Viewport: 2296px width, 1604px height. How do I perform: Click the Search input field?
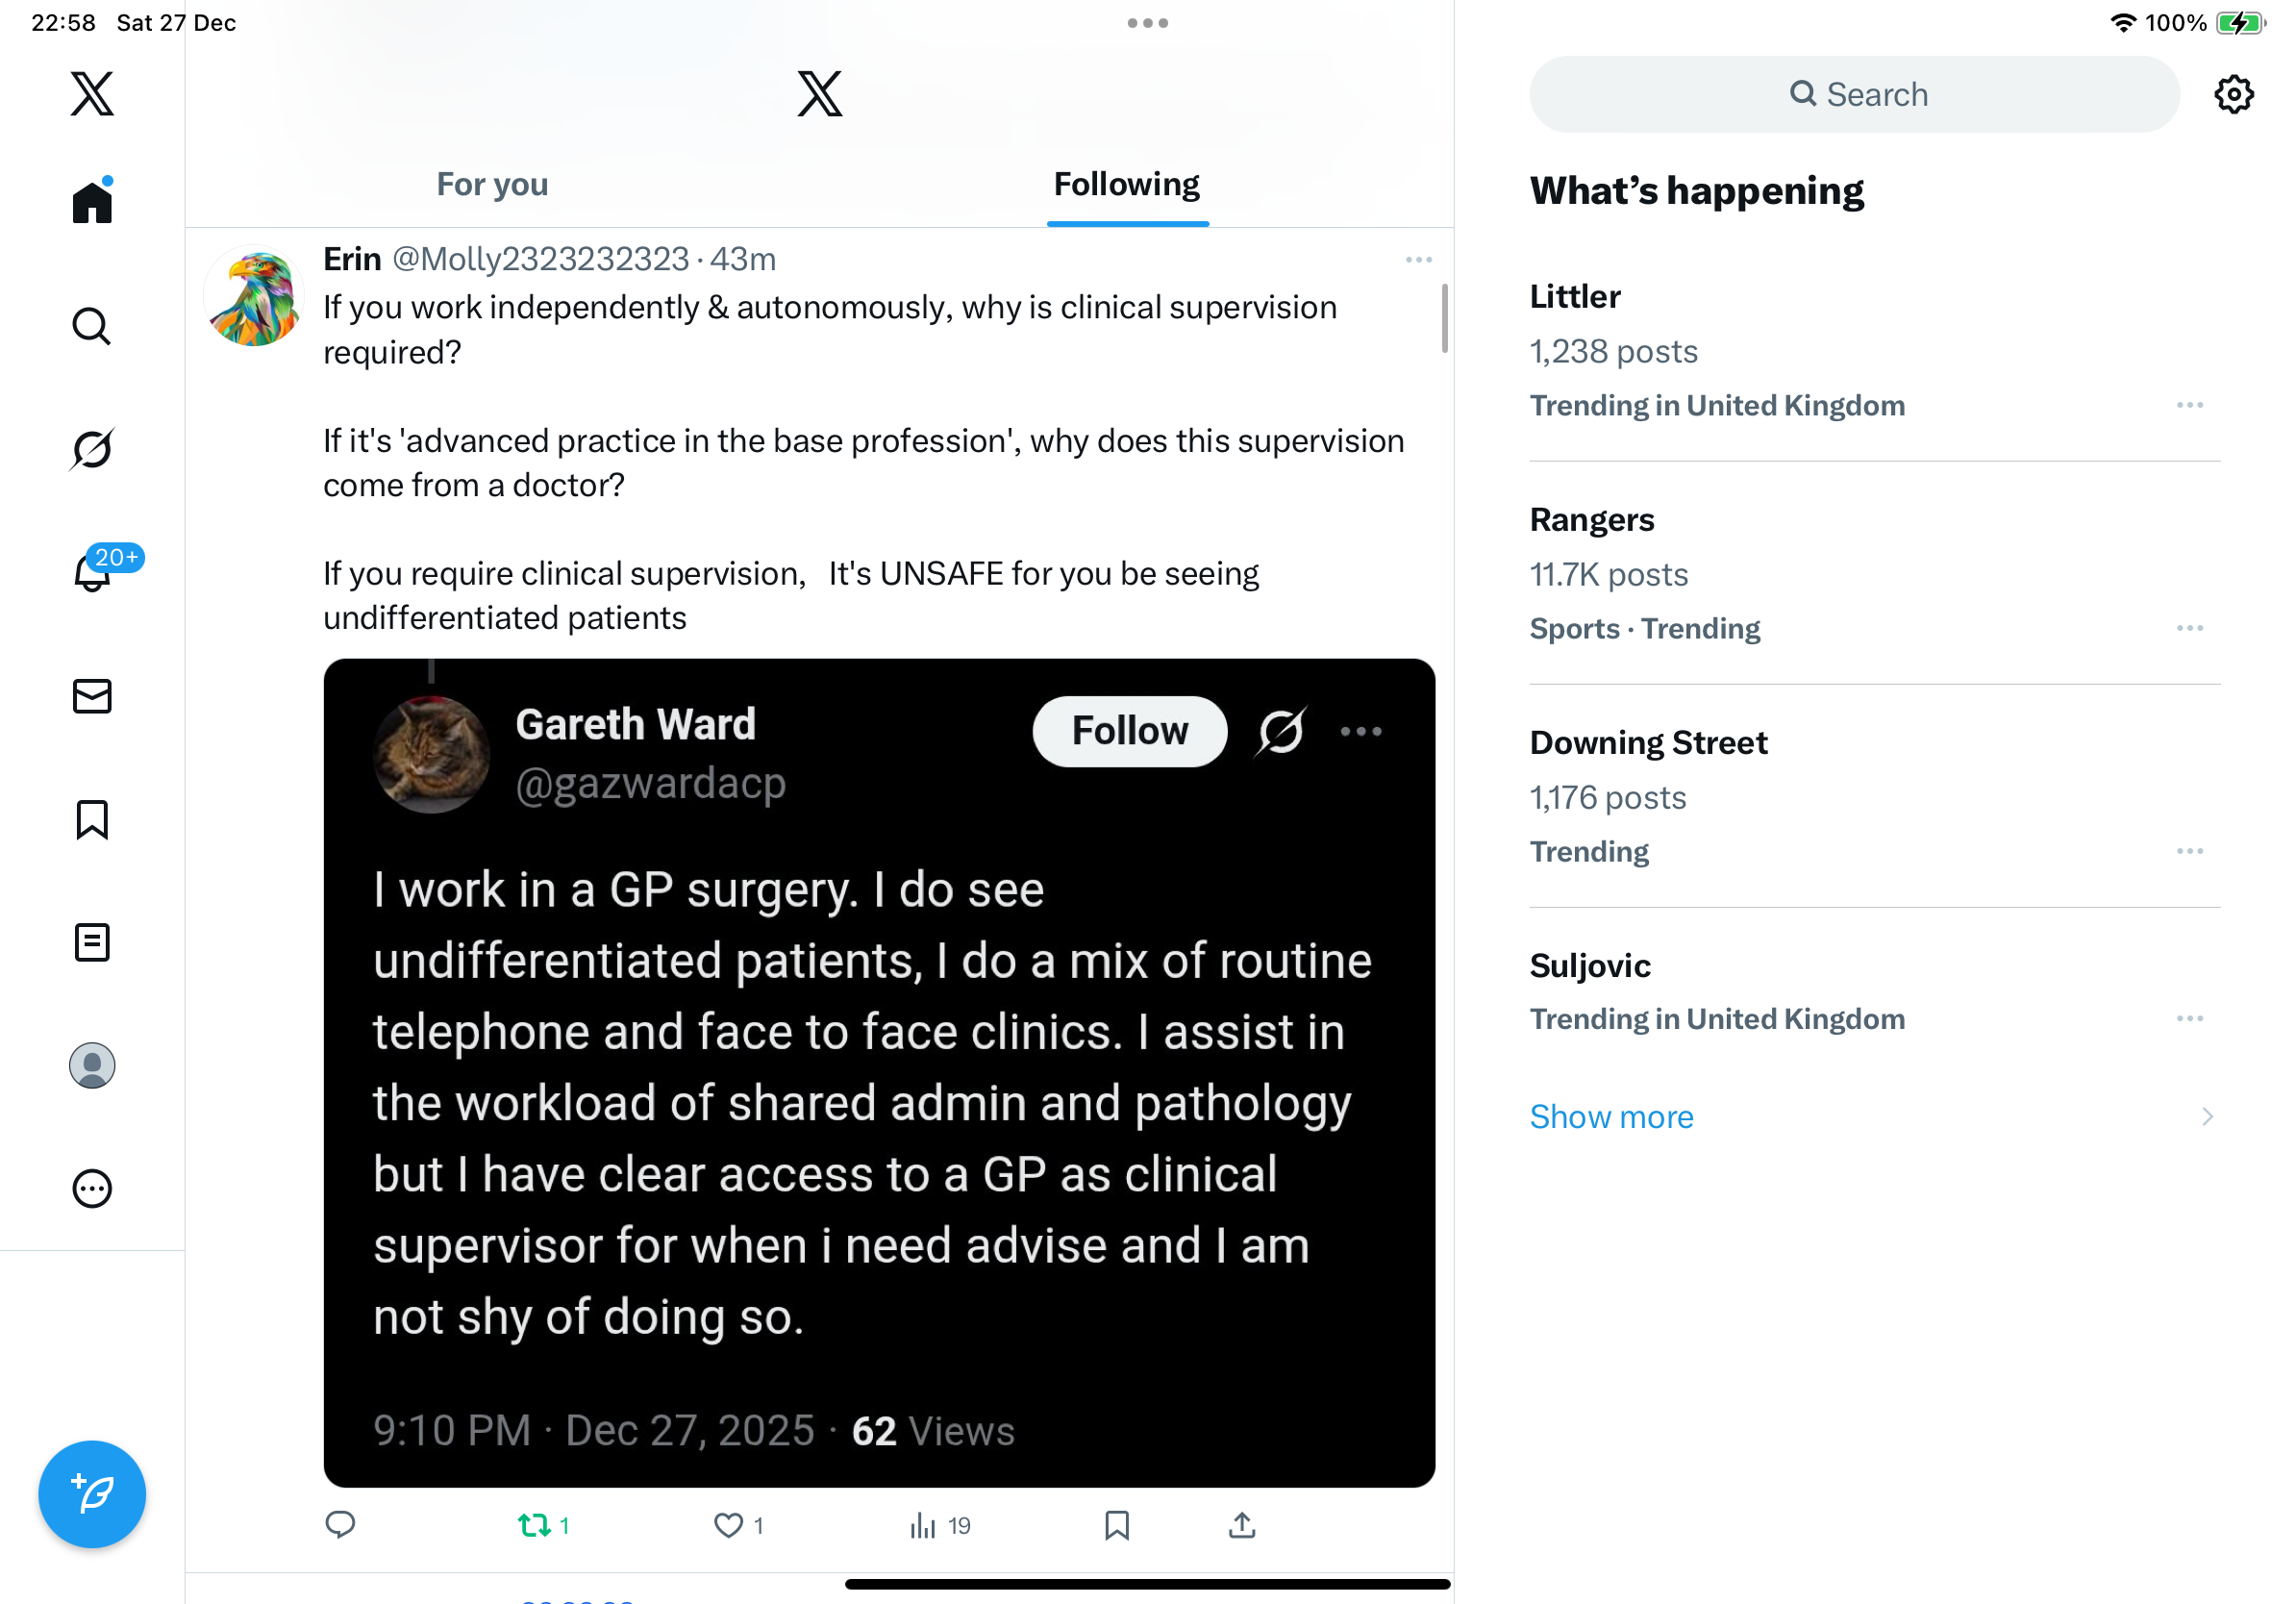click(1854, 95)
